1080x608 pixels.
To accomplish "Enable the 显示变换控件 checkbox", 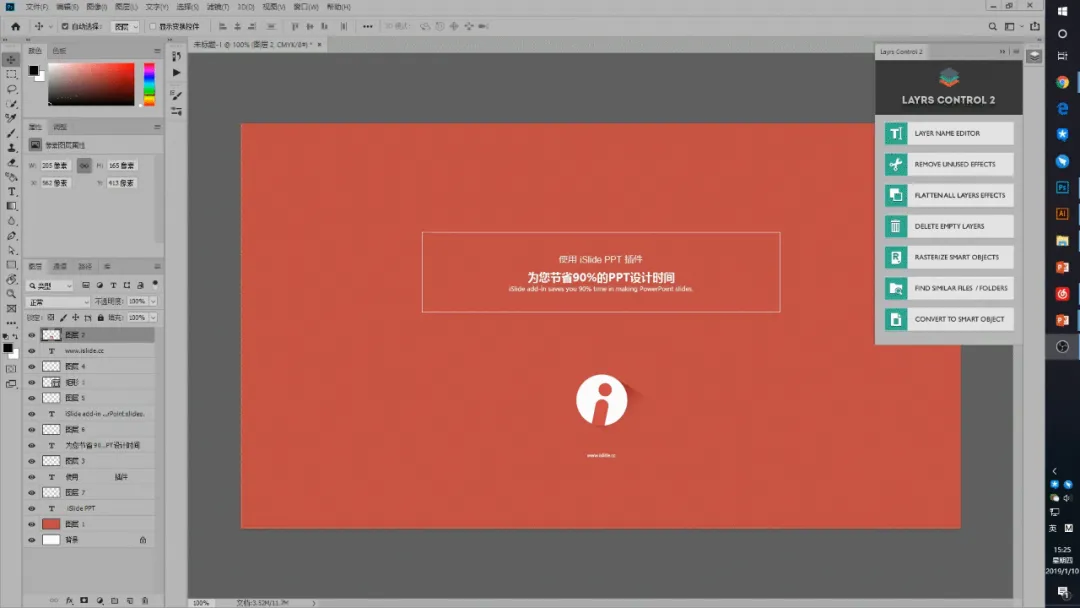I will point(153,26).
